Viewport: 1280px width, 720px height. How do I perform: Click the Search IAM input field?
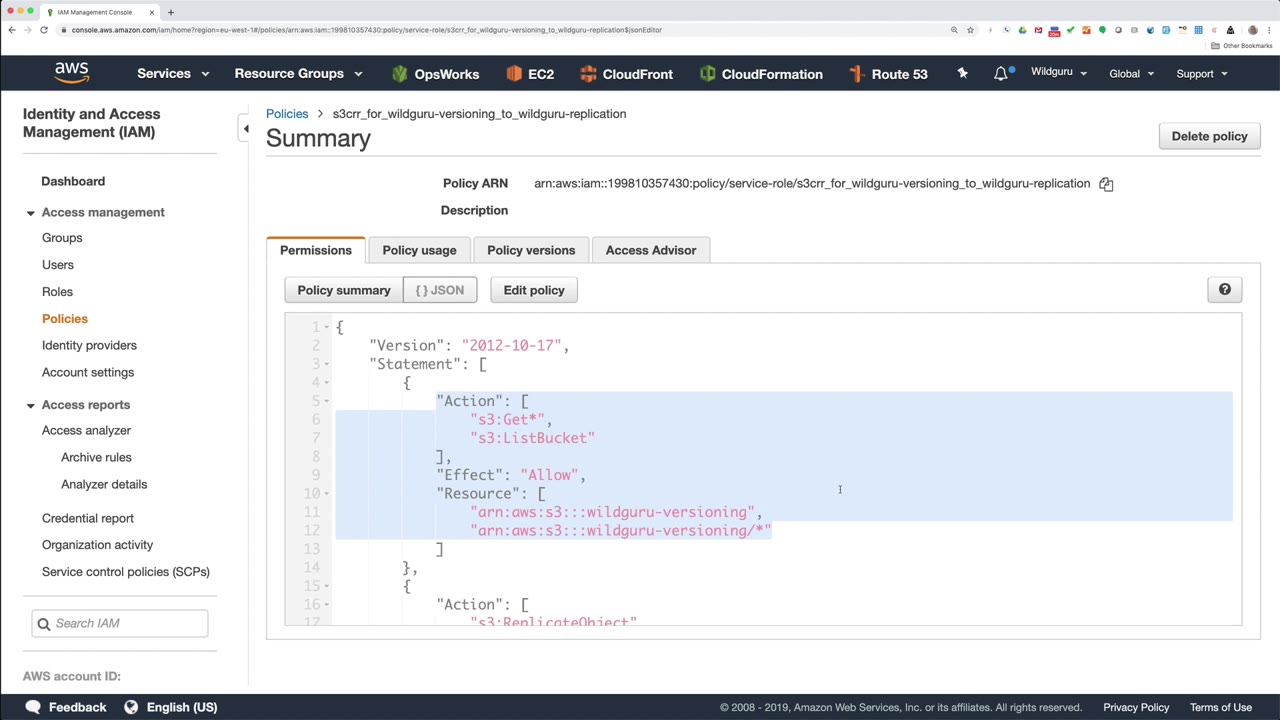tap(128, 623)
